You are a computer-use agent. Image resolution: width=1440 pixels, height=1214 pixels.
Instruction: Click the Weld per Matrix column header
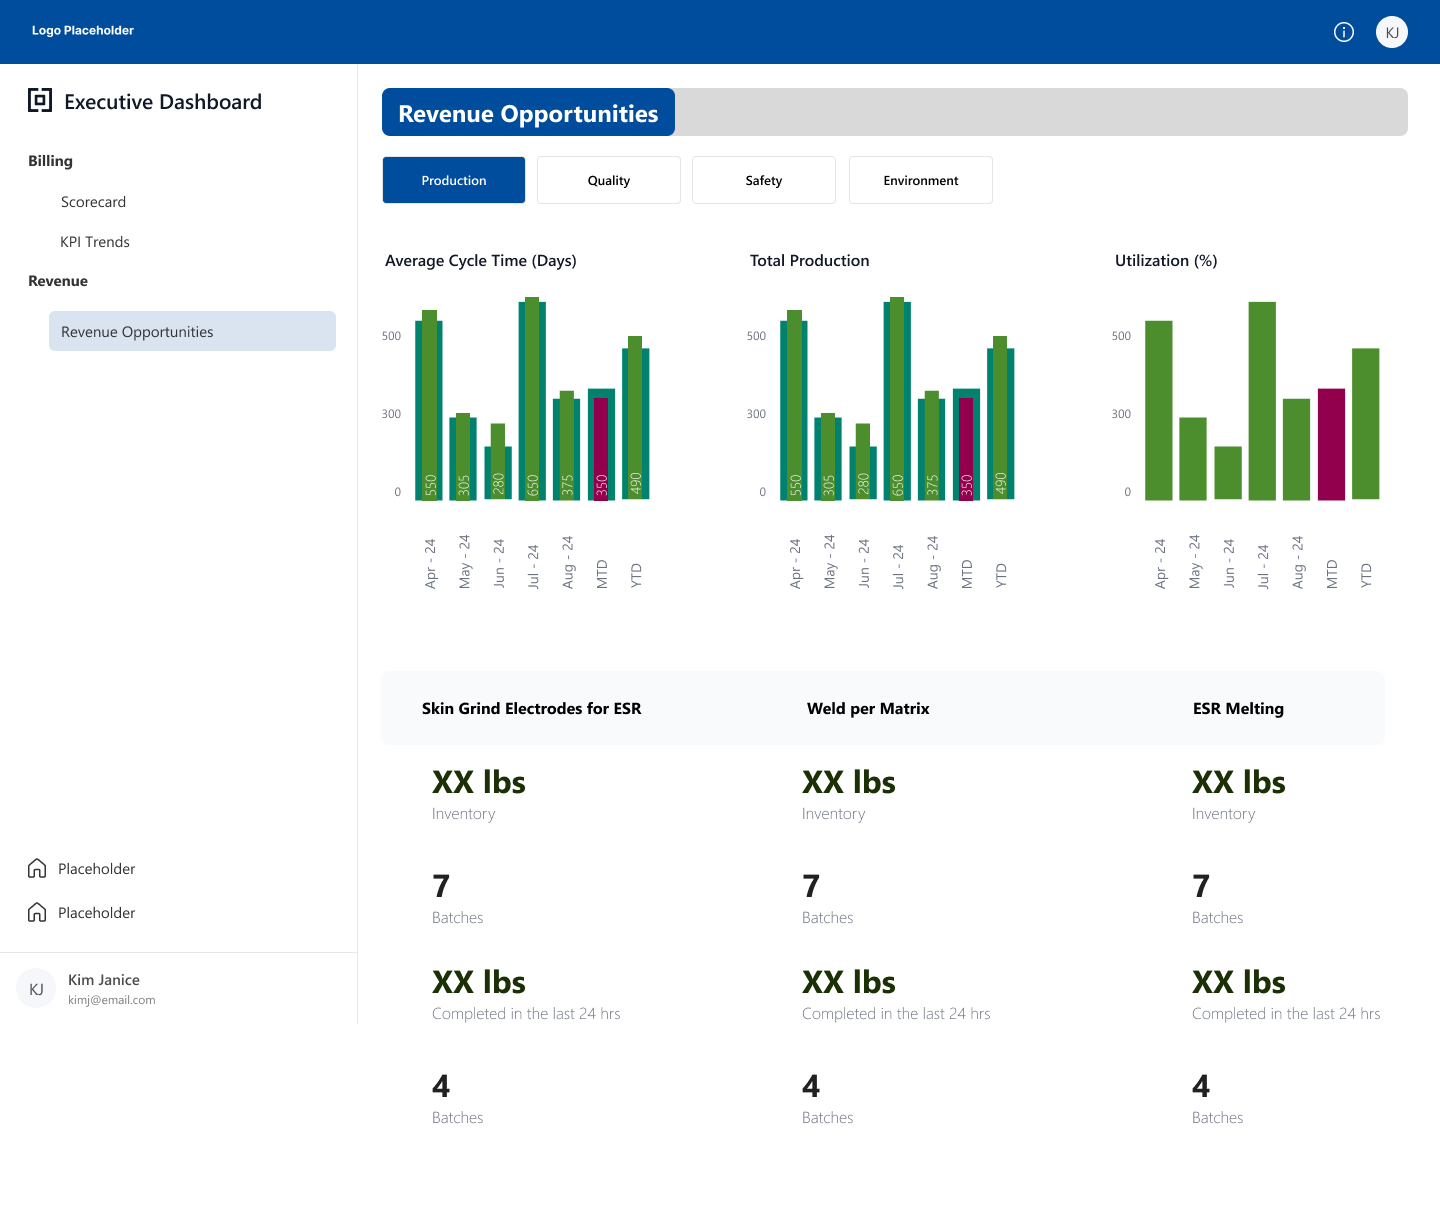click(868, 709)
